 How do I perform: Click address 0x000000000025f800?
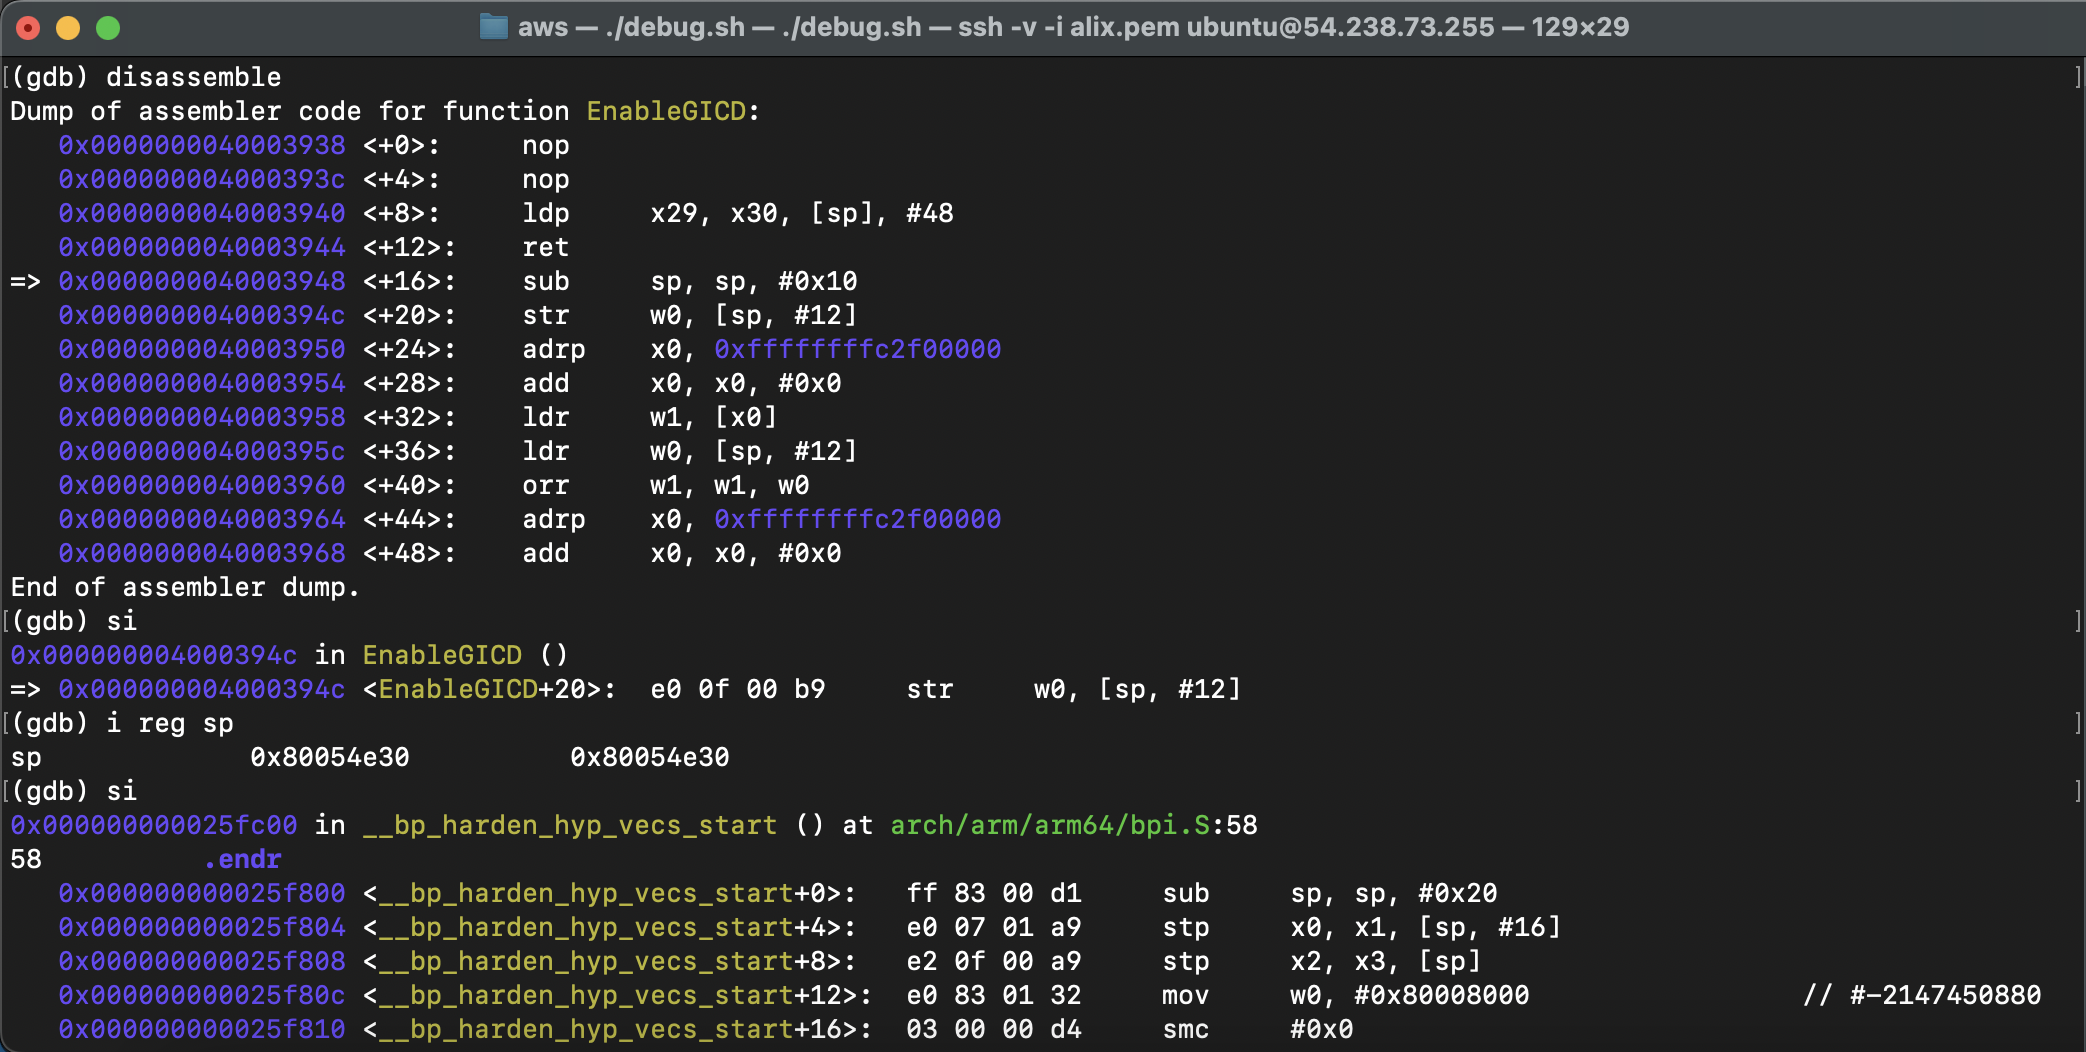202,893
